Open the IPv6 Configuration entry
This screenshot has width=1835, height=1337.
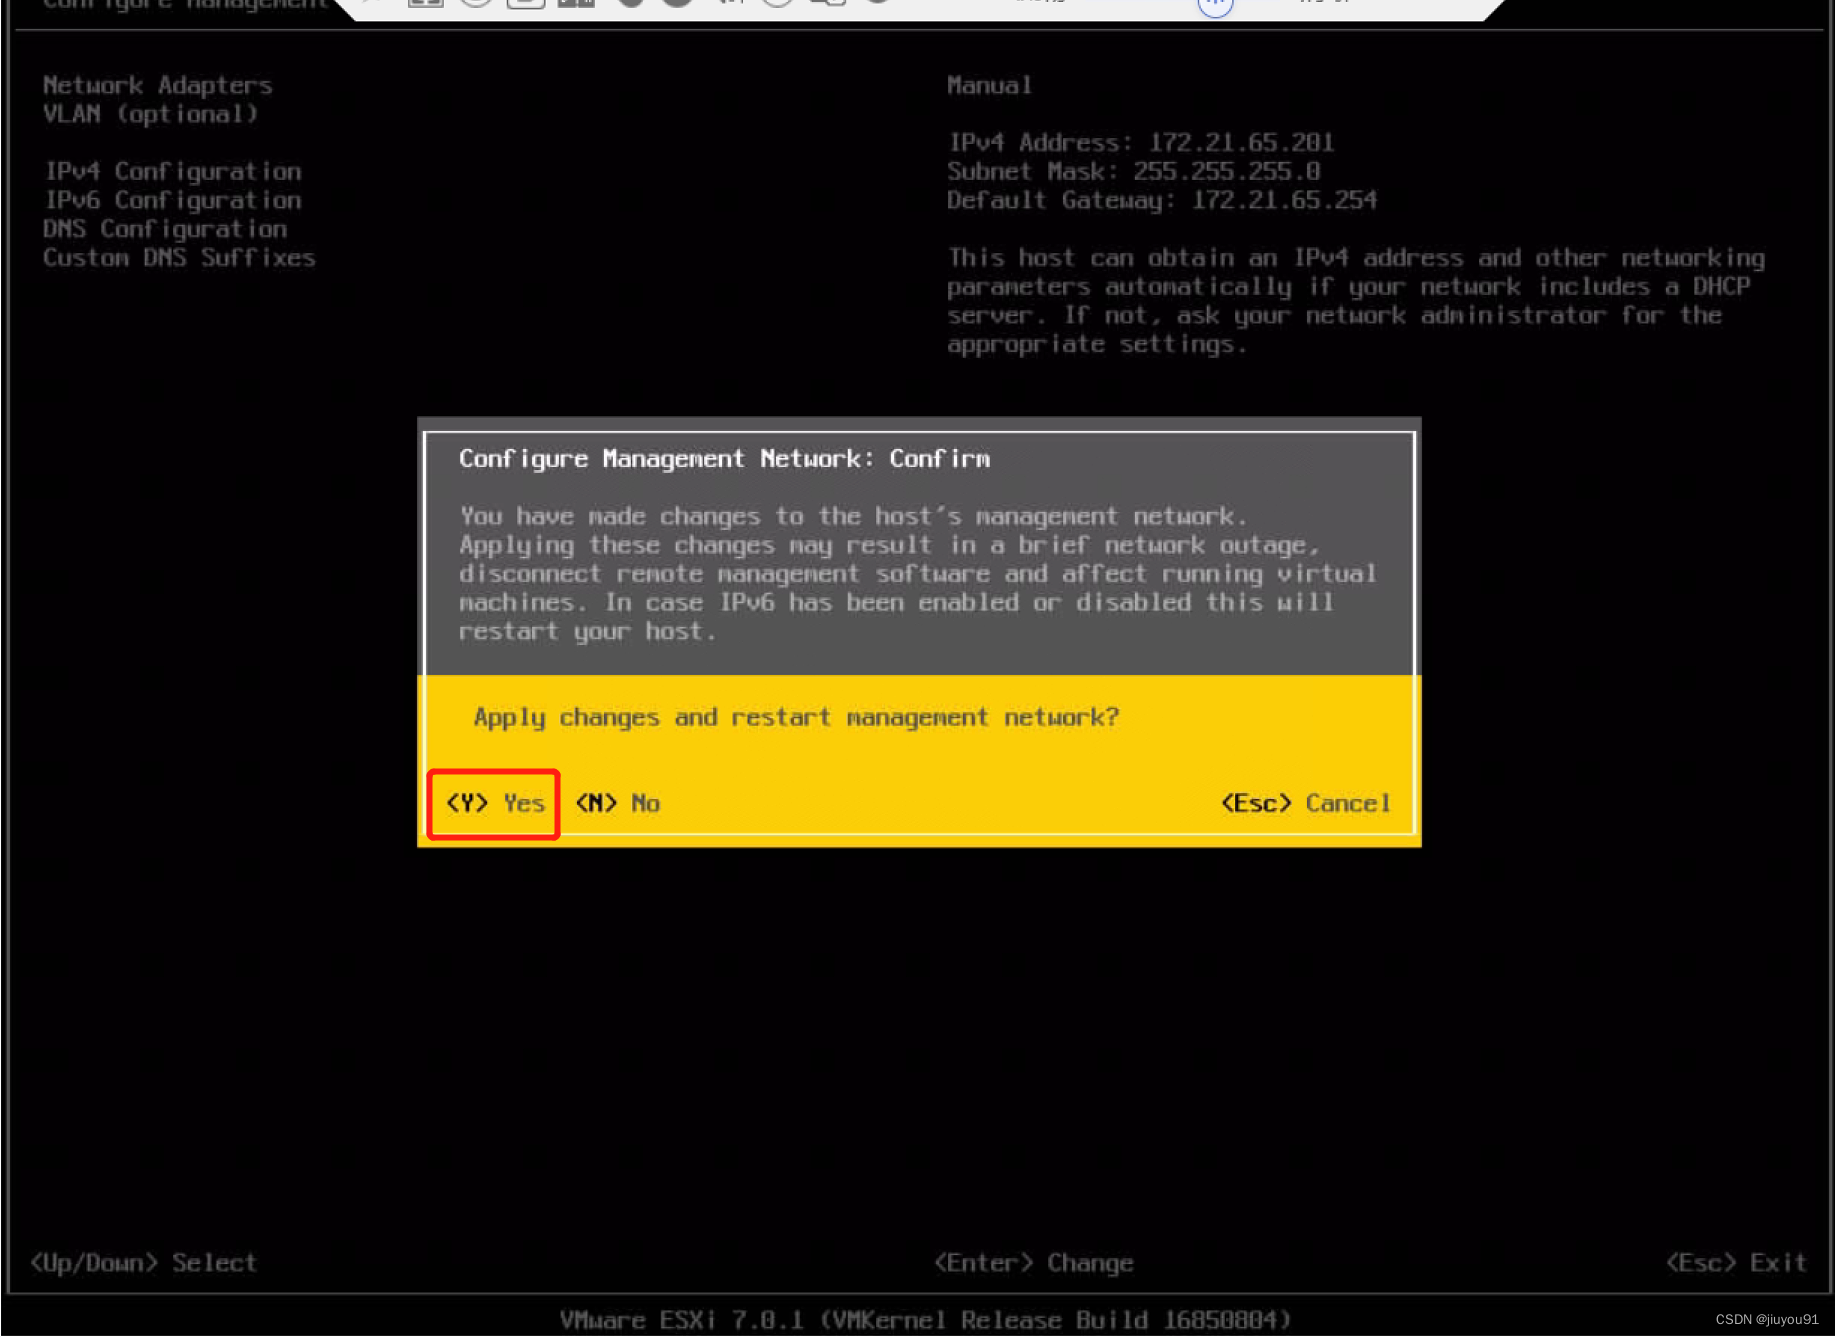(172, 200)
